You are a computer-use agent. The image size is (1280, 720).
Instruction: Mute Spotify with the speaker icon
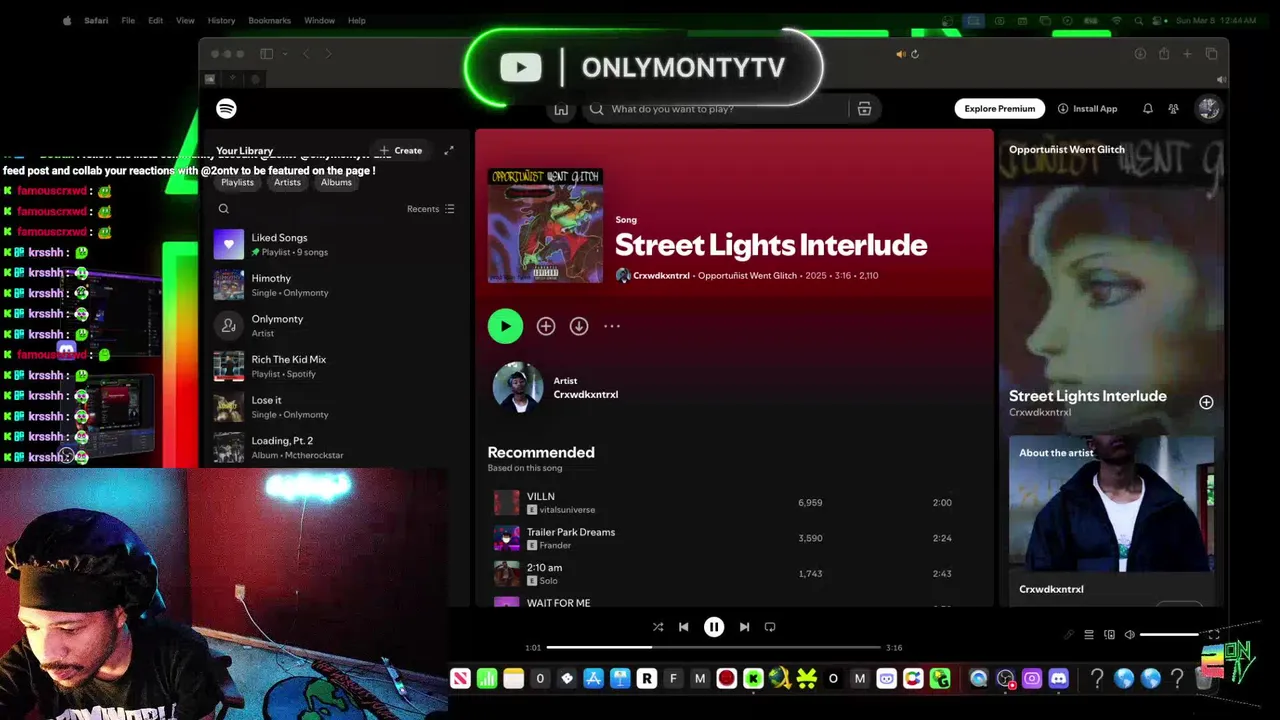[x=1130, y=635]
